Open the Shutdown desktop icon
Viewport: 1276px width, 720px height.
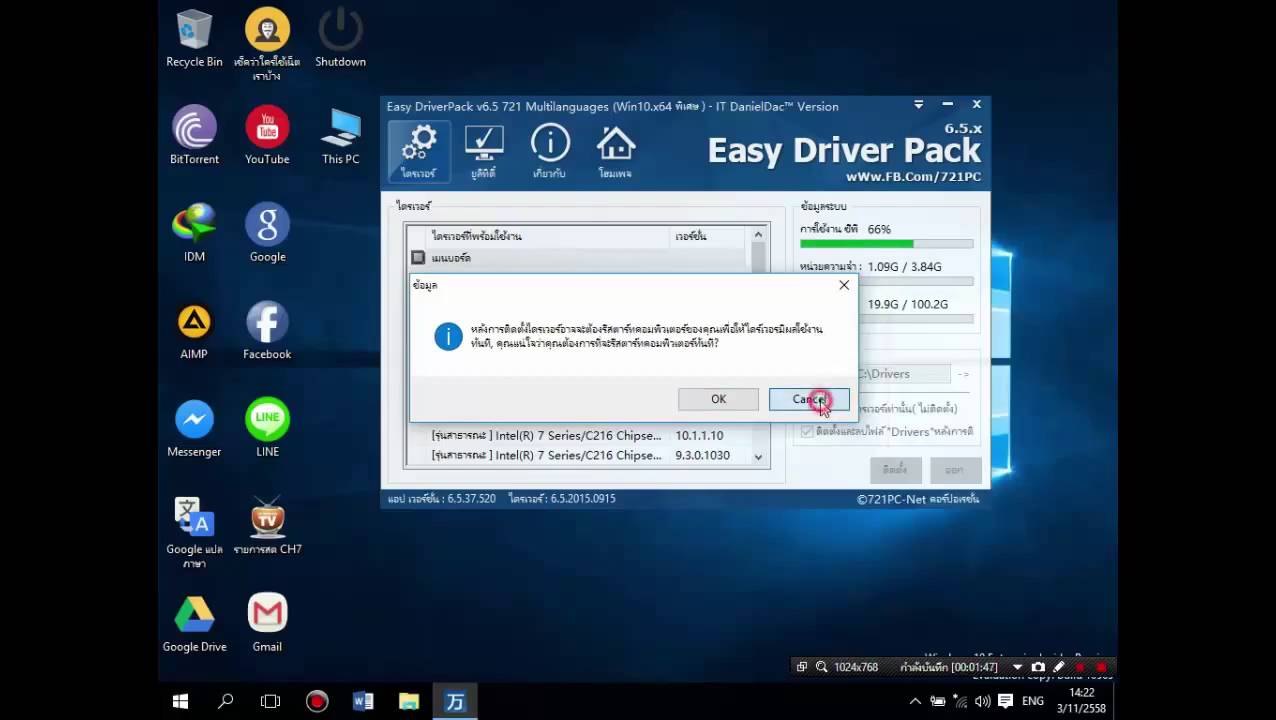tap(340, 38)
